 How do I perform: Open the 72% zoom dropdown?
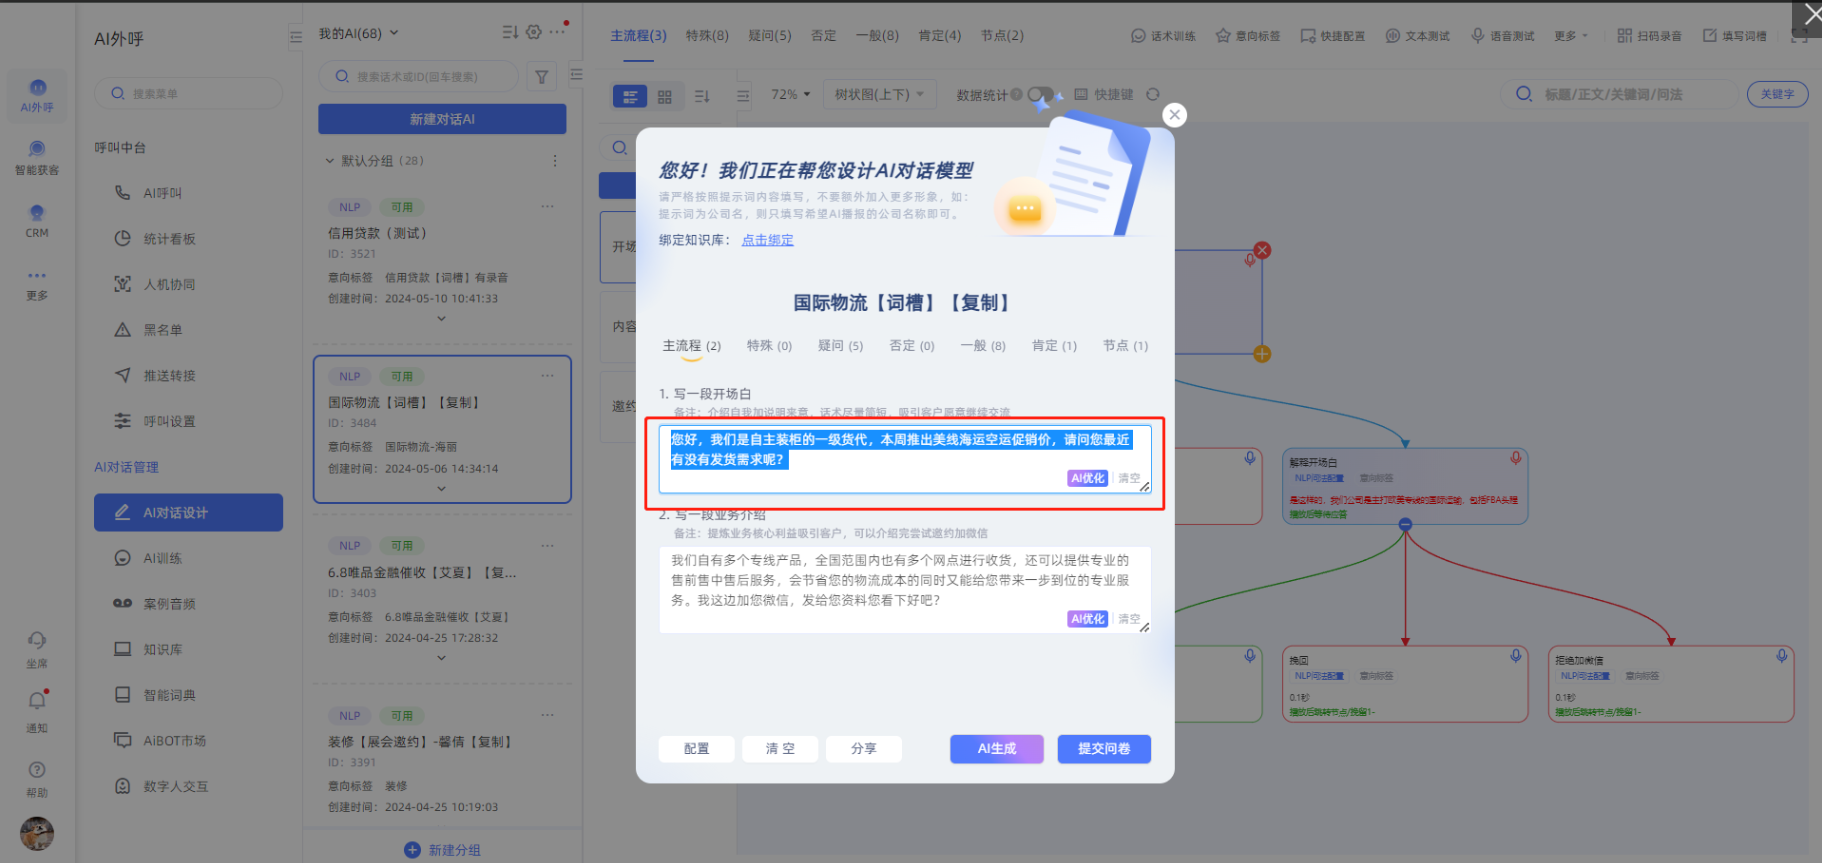(790, 95)
